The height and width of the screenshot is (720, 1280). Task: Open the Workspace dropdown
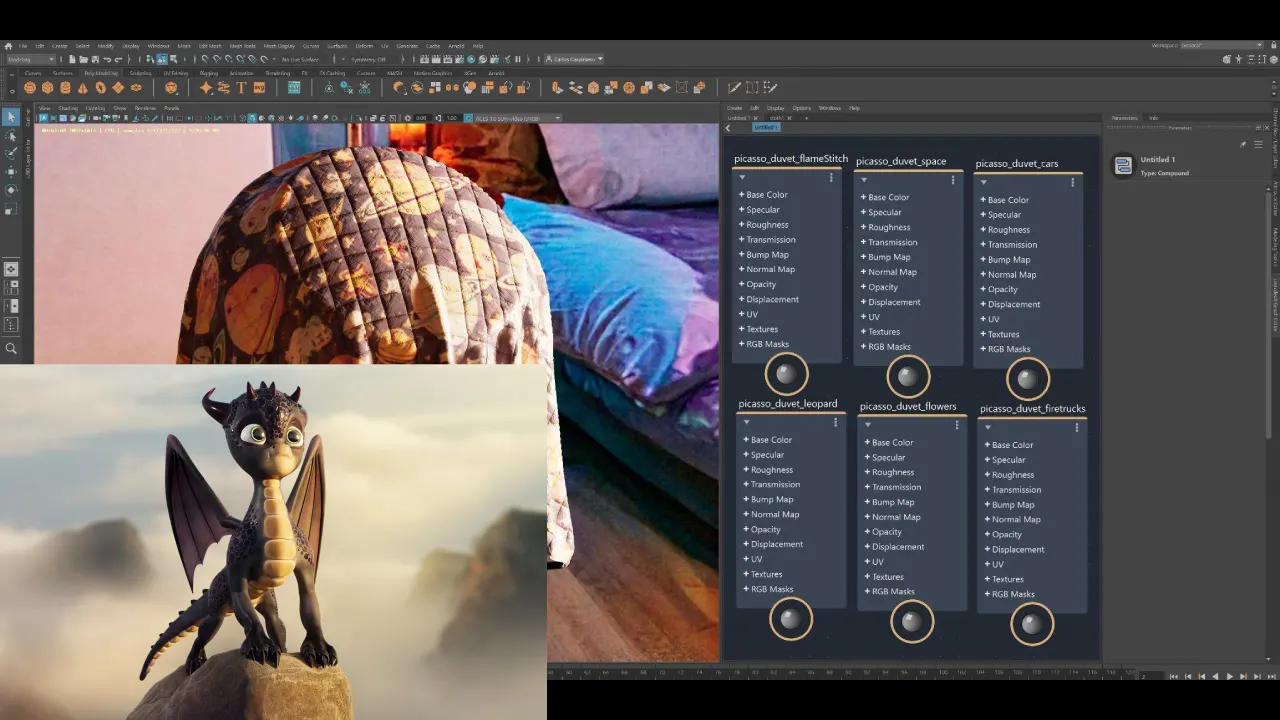1221,46
